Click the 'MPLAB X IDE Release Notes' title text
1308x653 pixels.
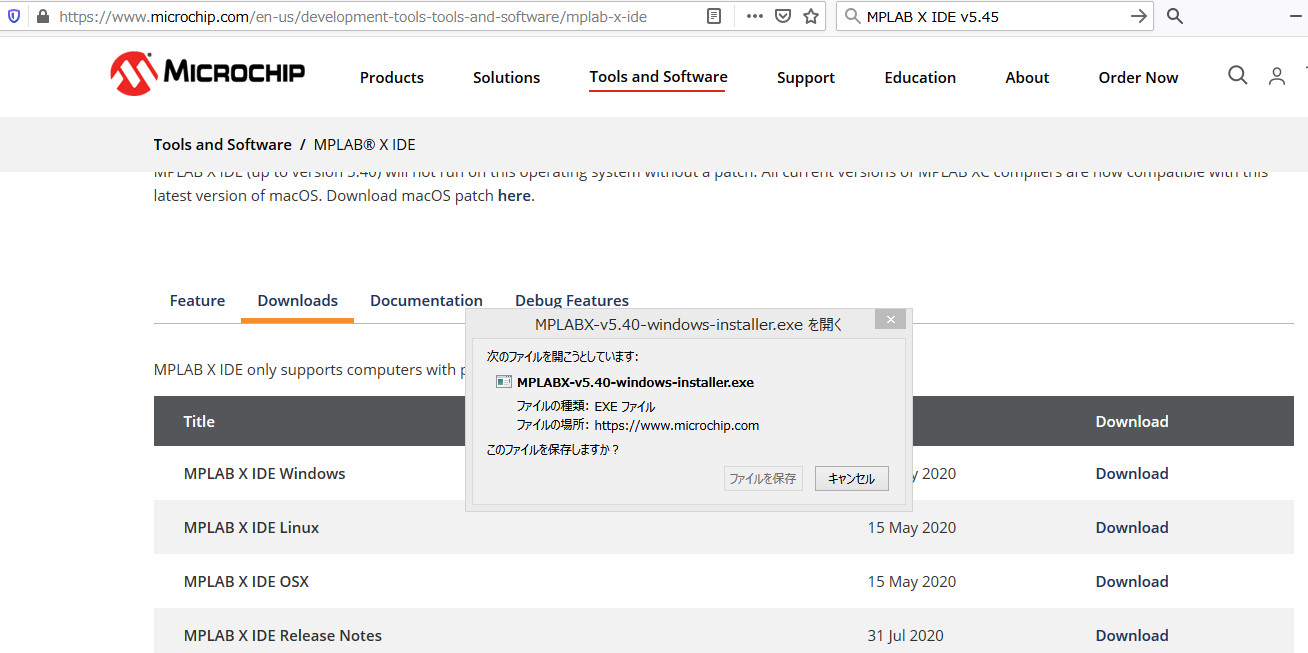(x=283, y=635)
